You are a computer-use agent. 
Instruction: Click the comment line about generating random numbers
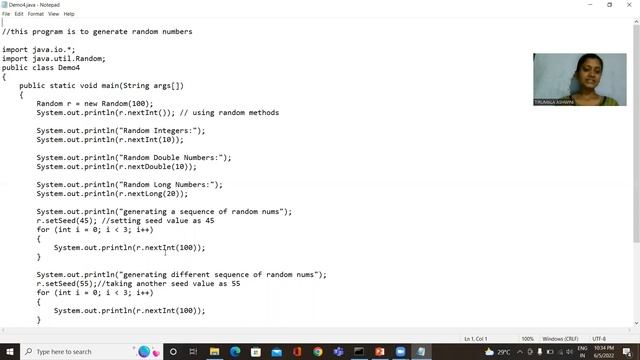pyautogui.click(x=97, y=31)
